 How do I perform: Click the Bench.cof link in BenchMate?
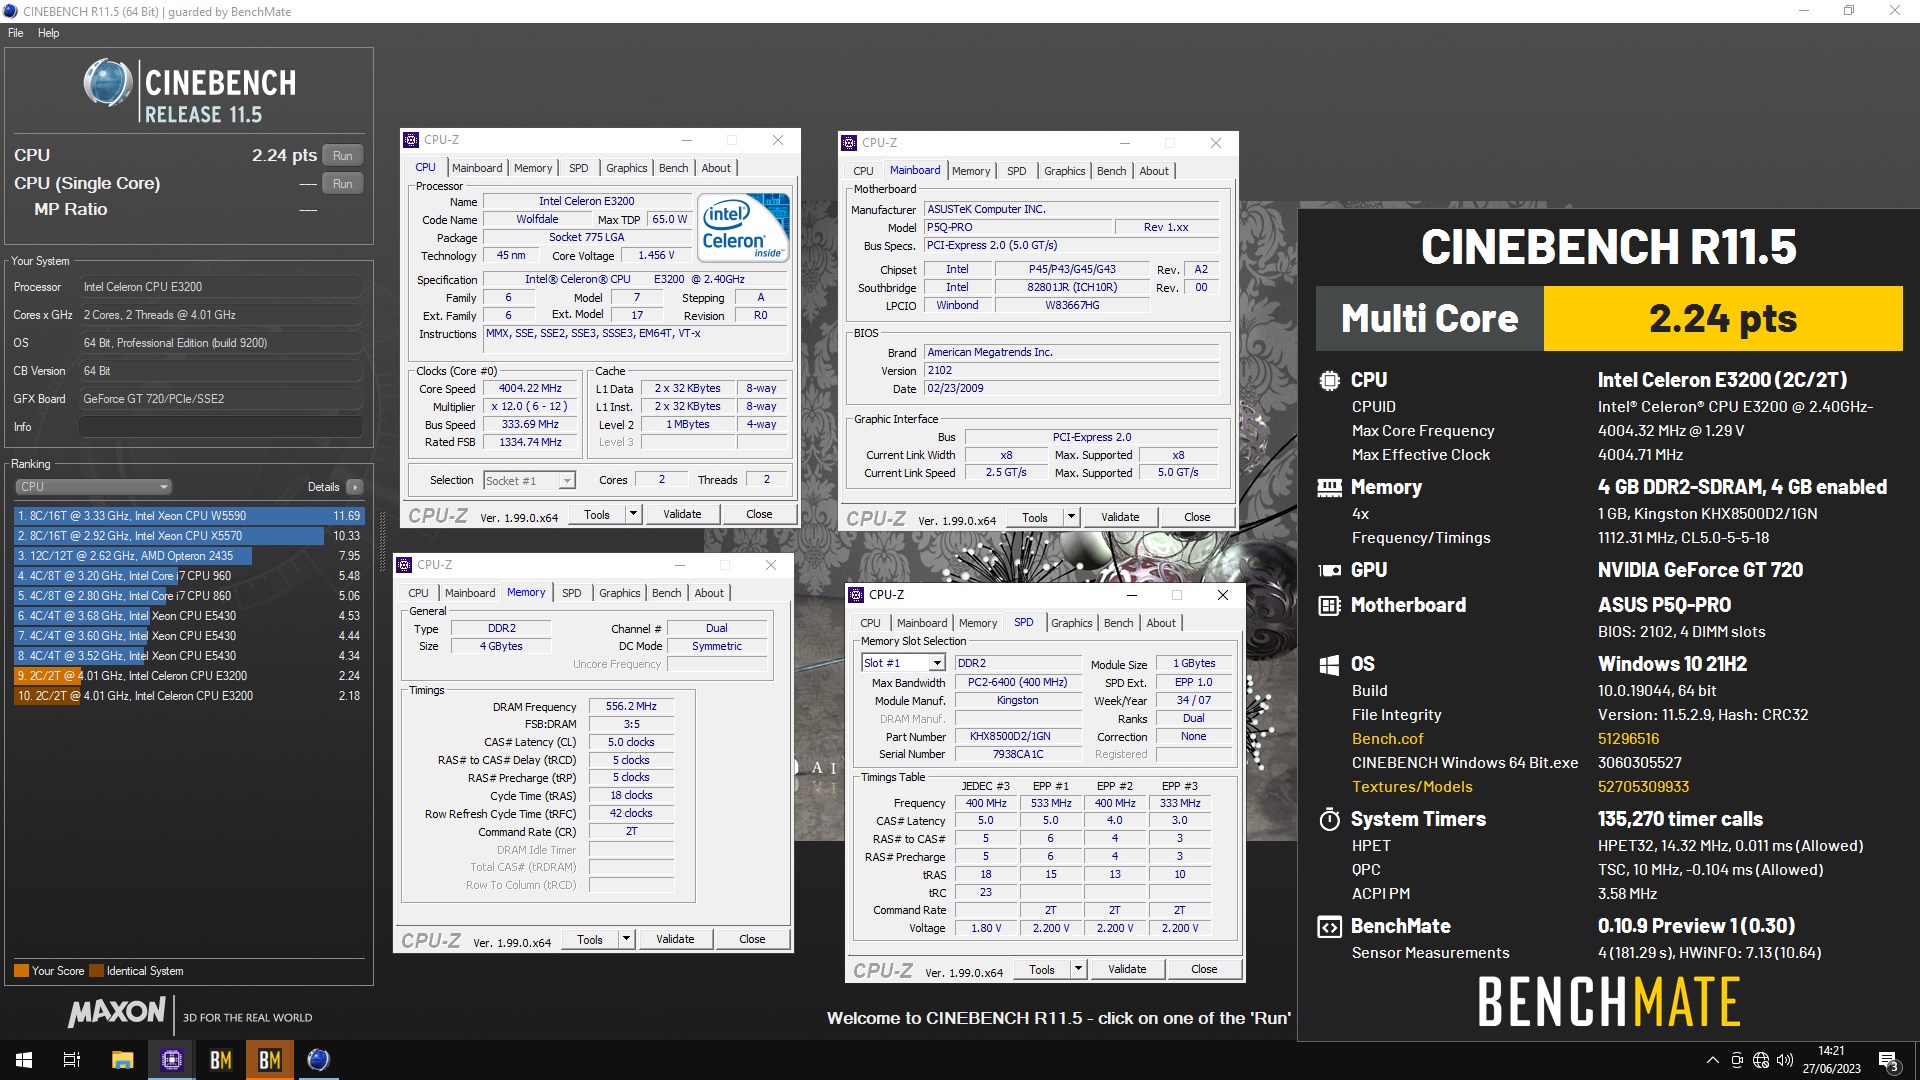point(1387,739)
